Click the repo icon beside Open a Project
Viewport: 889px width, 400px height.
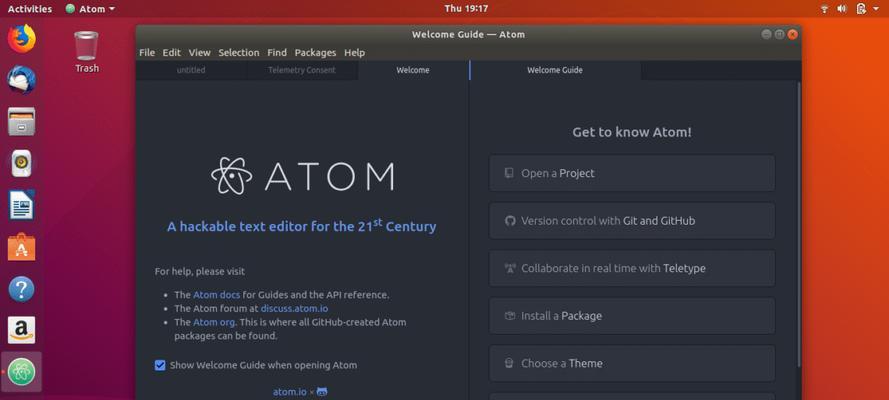(509, 173)
